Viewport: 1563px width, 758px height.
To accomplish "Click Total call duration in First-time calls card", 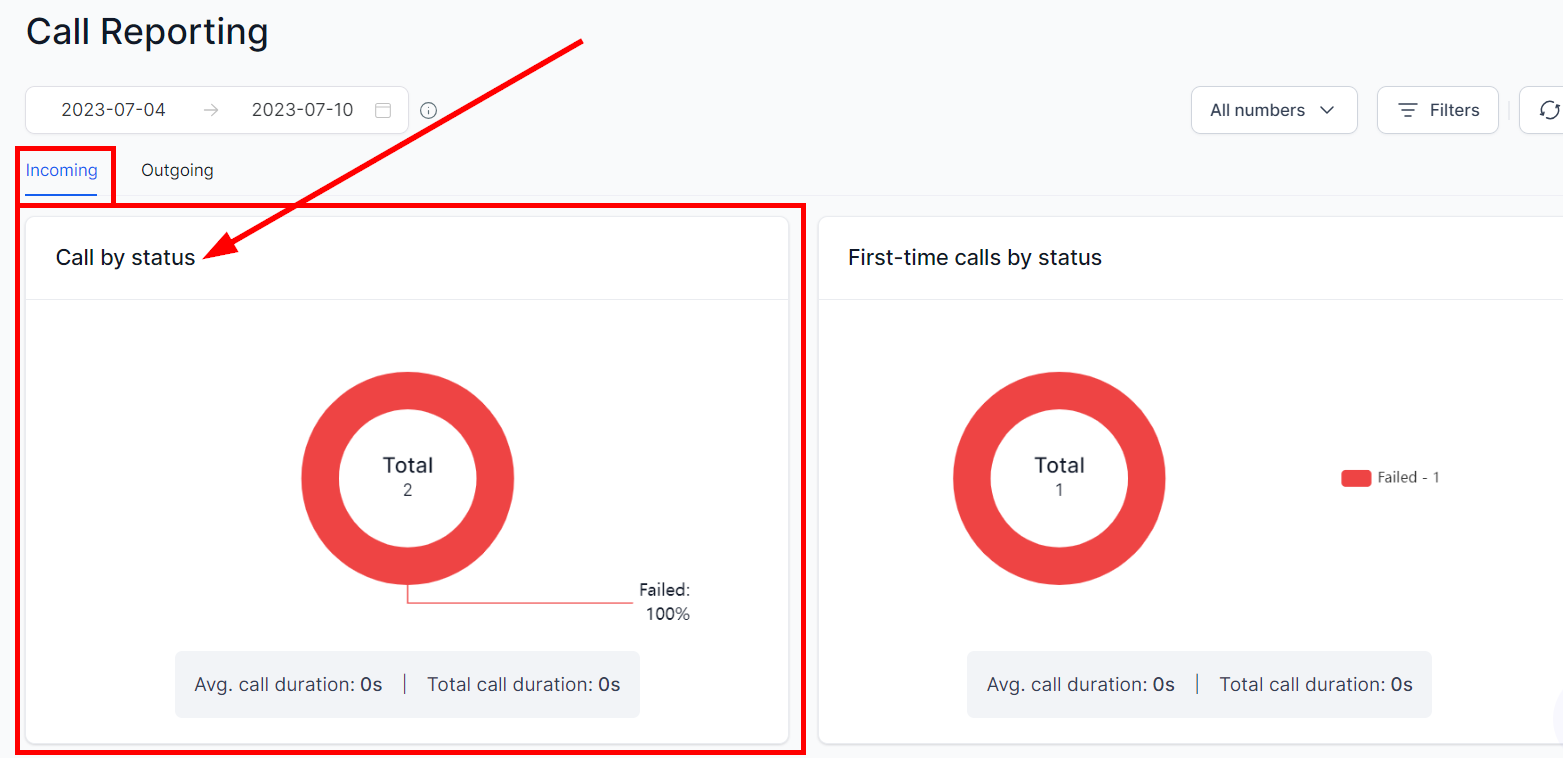I will [1315, 685].
